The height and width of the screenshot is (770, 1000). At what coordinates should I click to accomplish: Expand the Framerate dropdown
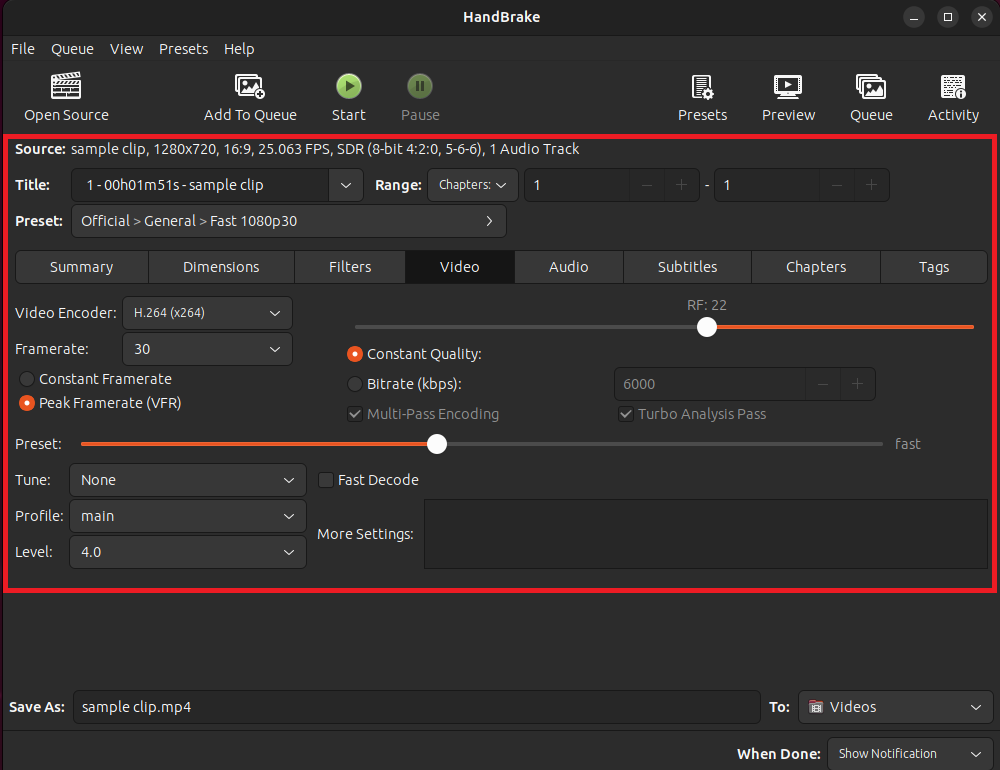(x=206, y=349)
